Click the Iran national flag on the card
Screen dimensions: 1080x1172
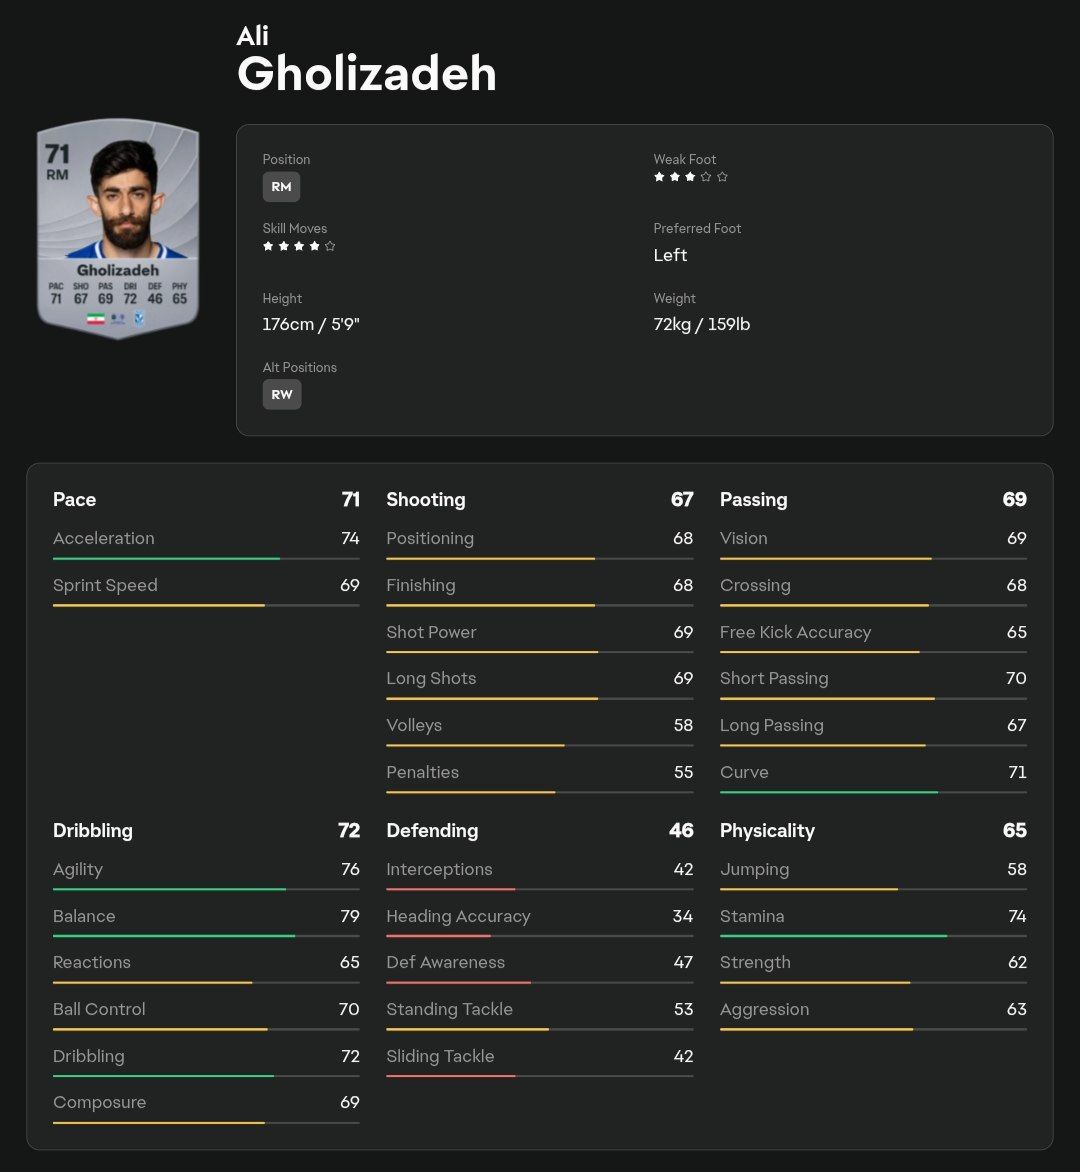pos(95,318)
